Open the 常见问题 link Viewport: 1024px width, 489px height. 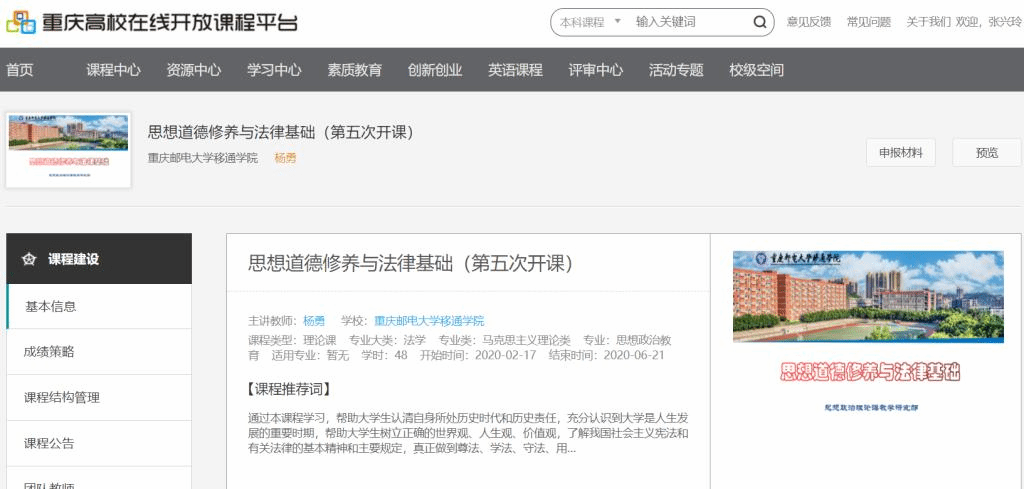click(x=868, y=22)
